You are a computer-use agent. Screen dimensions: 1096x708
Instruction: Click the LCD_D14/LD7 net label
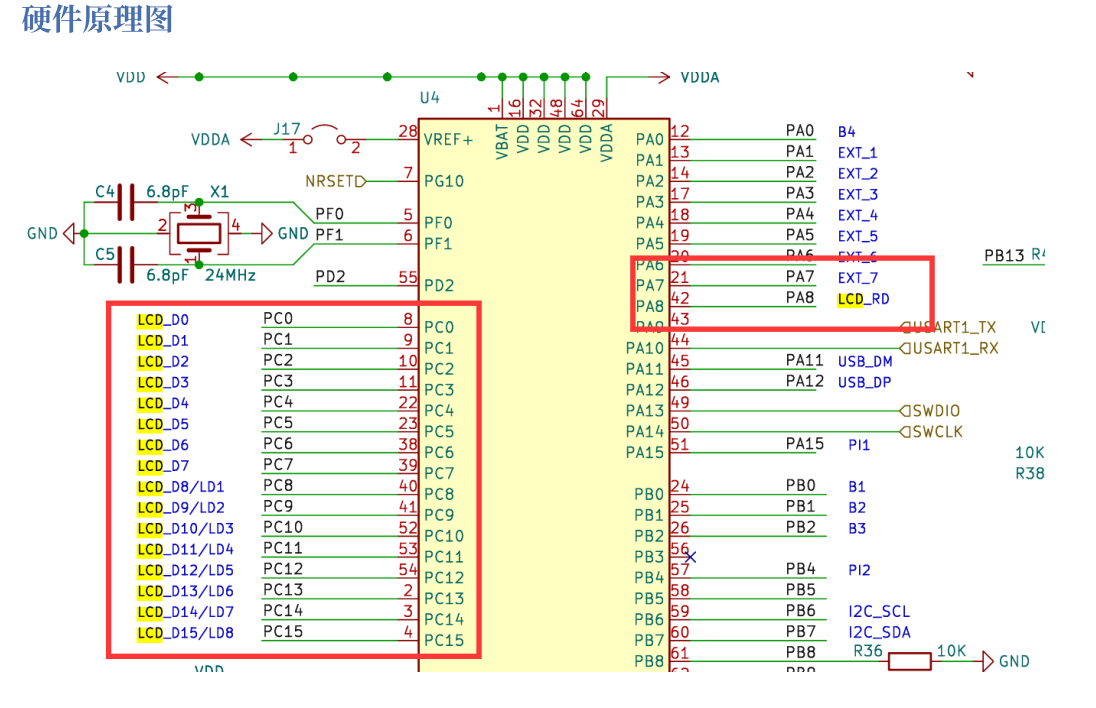(x=185, y=612)
